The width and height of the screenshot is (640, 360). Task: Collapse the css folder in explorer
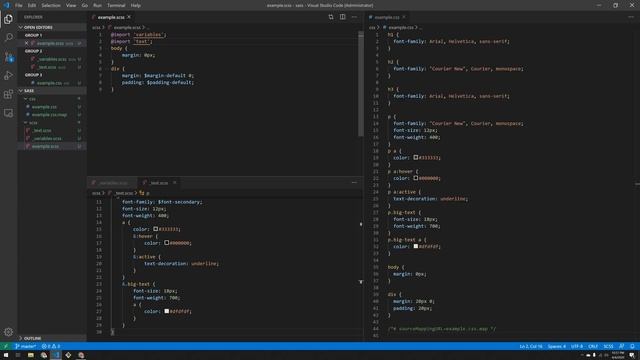51,99
